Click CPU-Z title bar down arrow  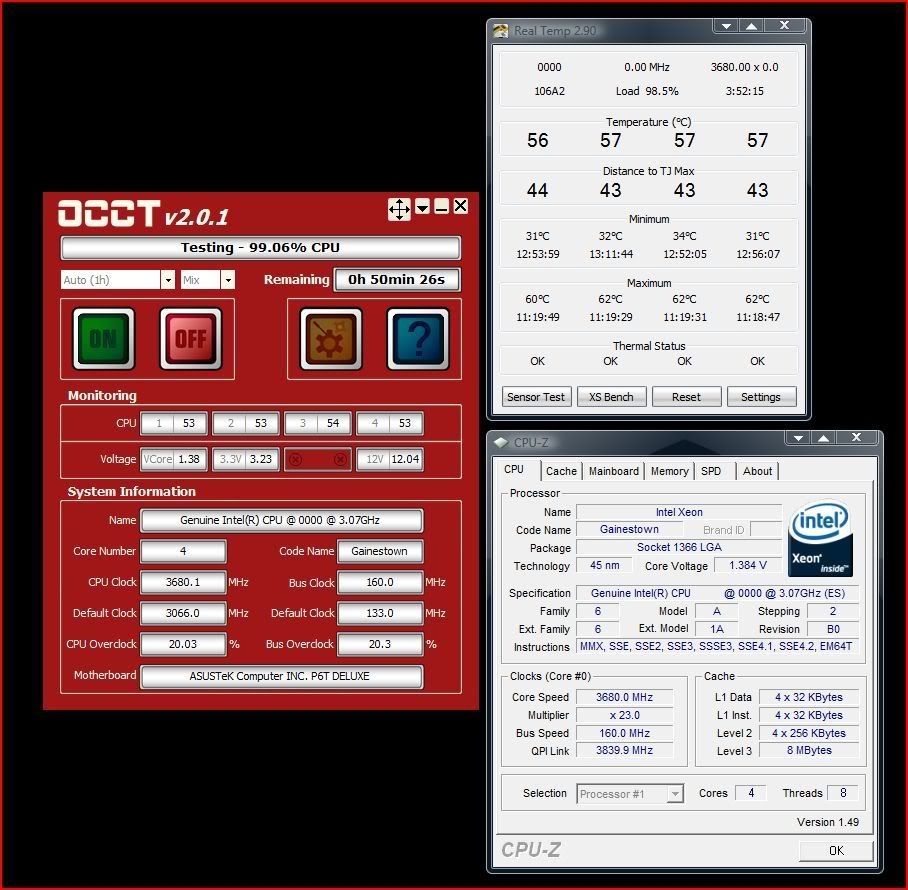click(798, 438)
